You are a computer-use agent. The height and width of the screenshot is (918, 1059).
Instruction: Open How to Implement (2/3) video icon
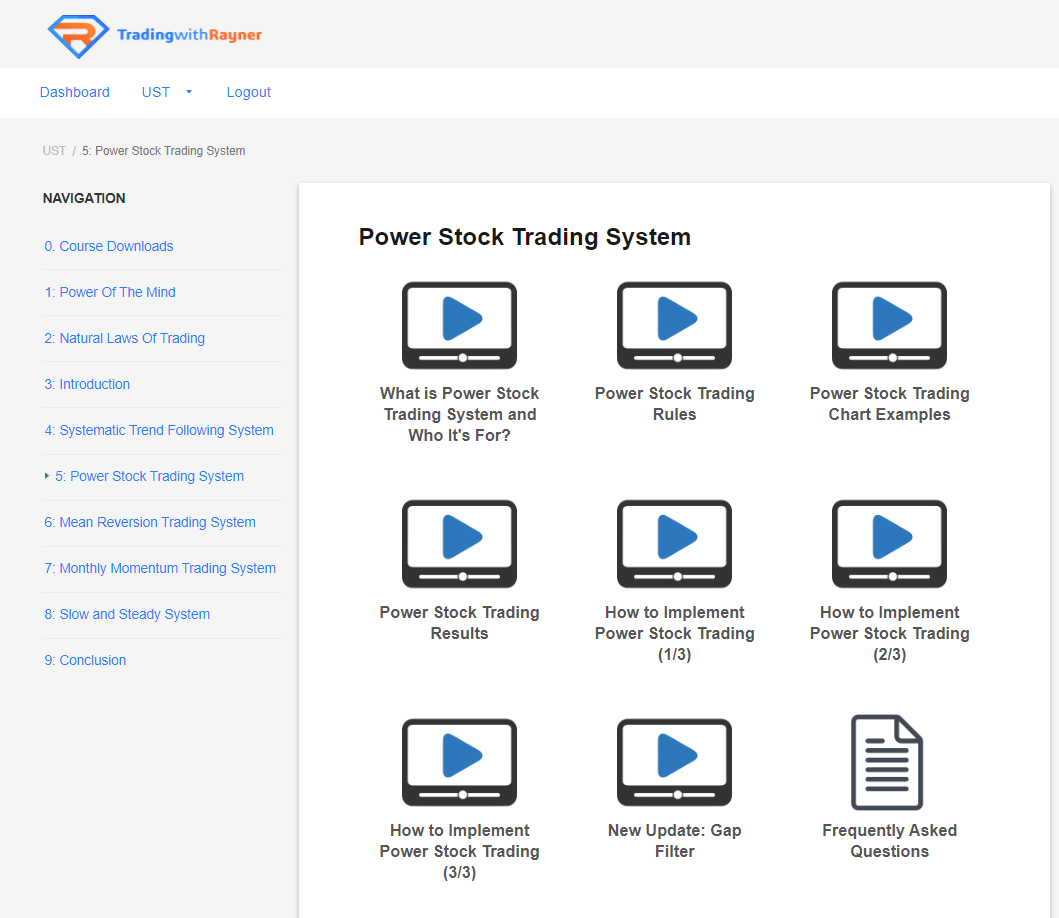click(x=889, y=544)
